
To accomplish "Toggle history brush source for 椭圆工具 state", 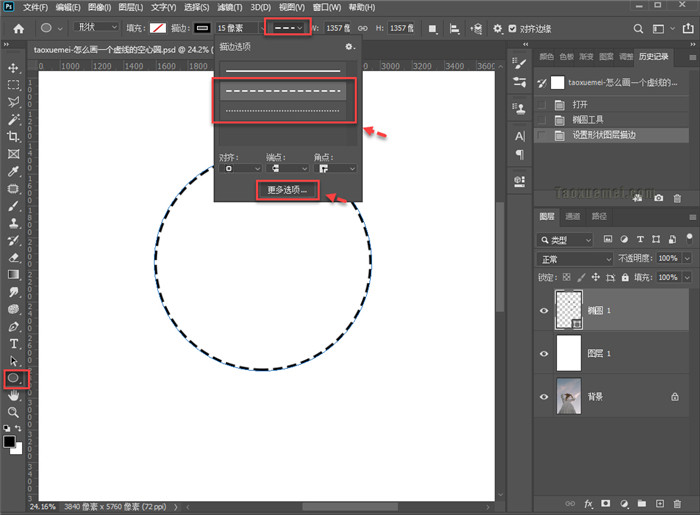I will pyautogui.click(x=542, y=120).
